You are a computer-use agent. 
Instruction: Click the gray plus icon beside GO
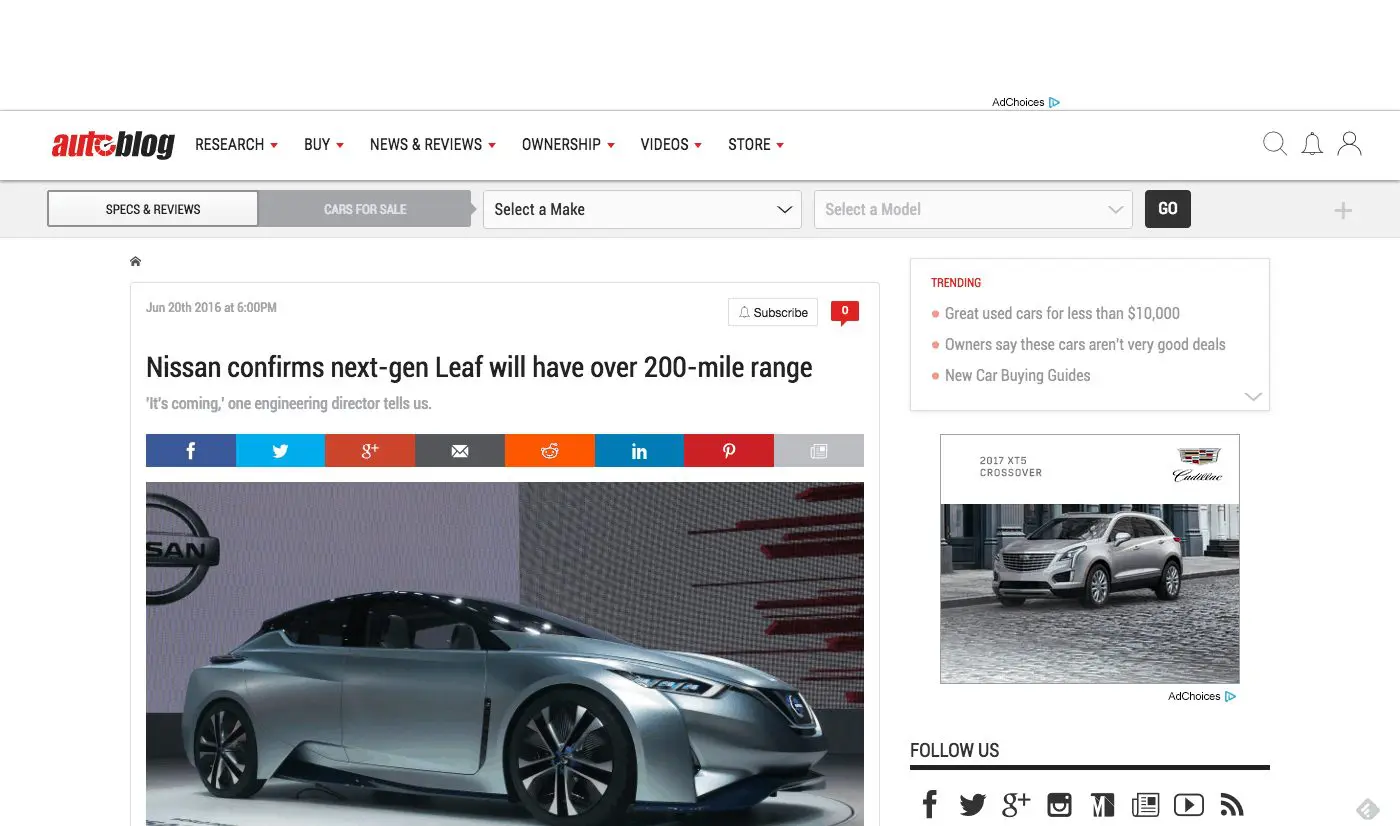pyautogui.click(x=1343, y=210)
